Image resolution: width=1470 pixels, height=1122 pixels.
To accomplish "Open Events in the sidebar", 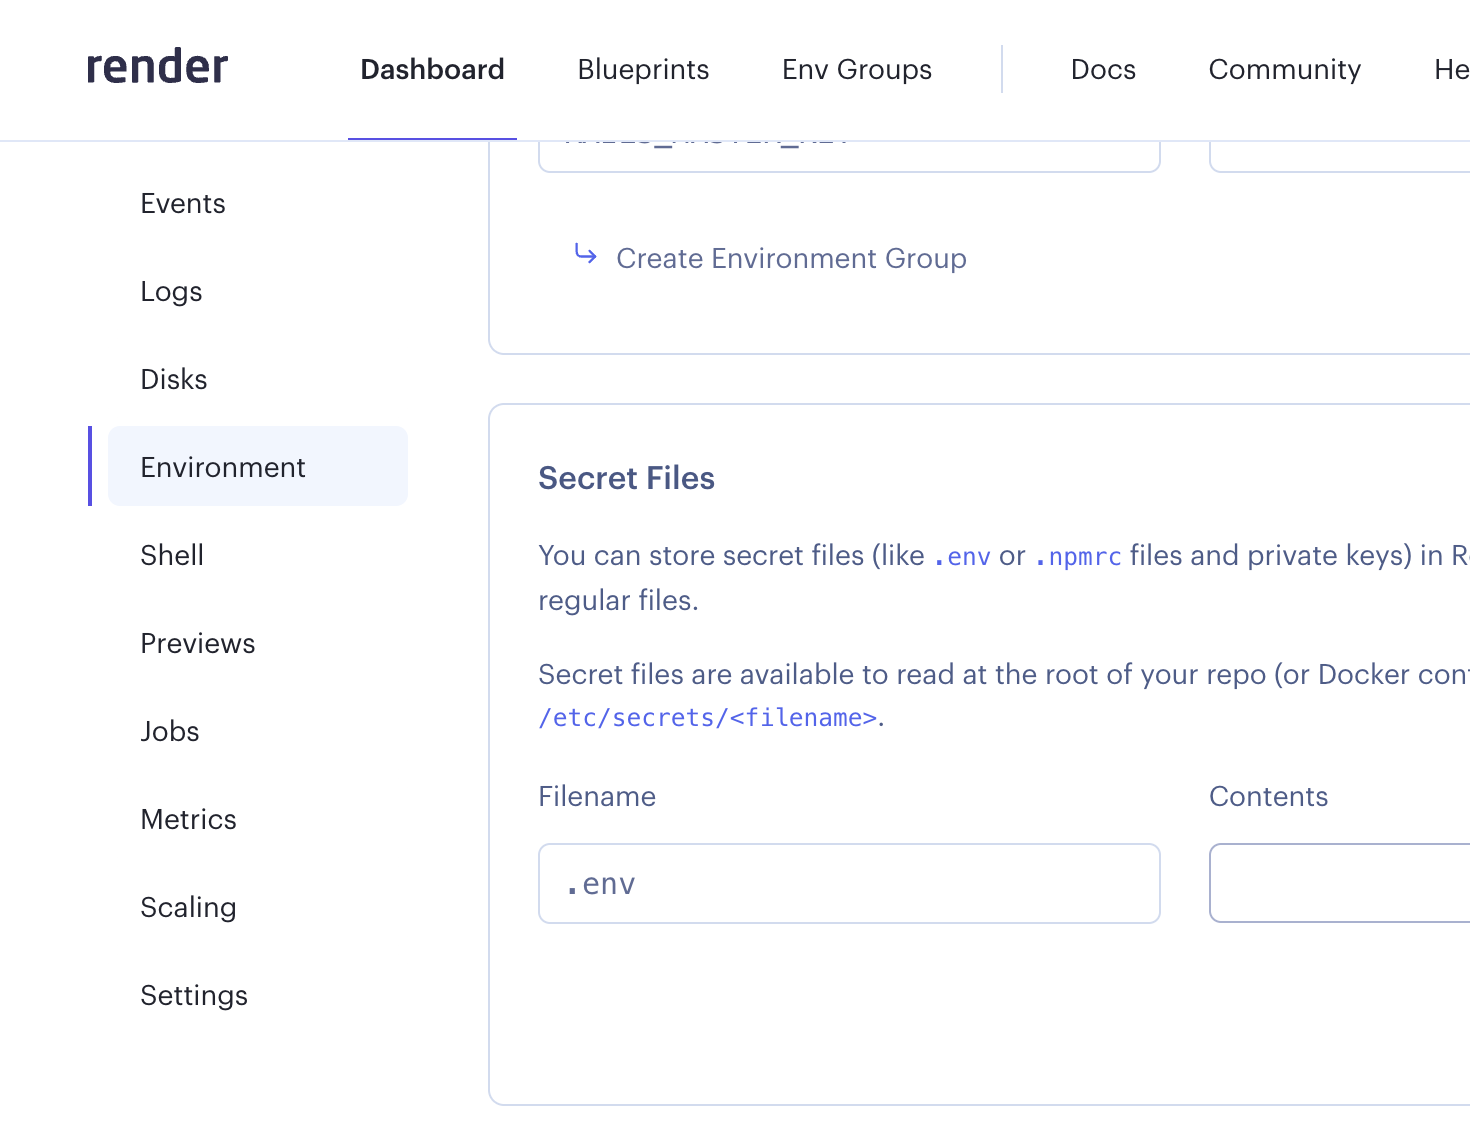I will [x=183, y=204].
